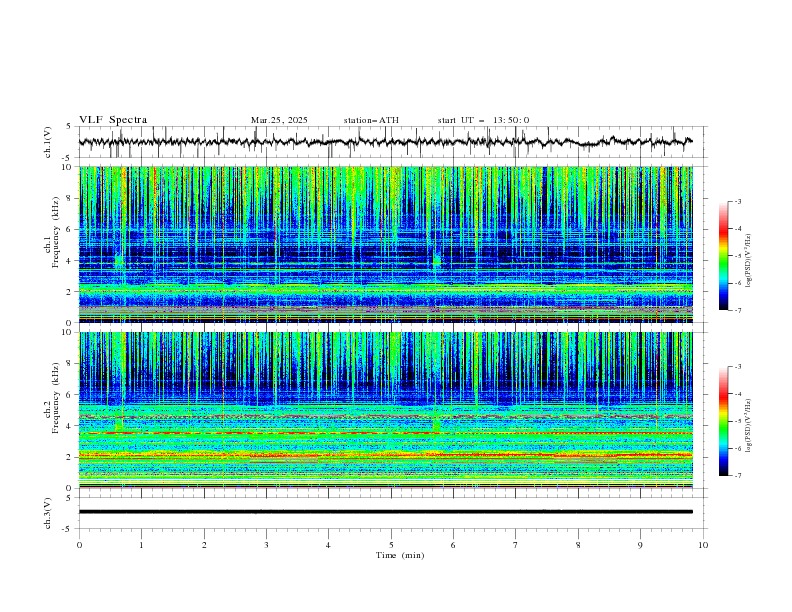Click time axis tick label "1"
792x612 pixels.
tap(141, 545)
